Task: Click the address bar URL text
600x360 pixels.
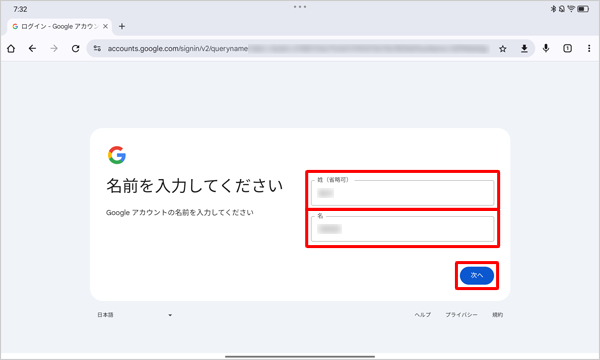Action: pos(178,49)
